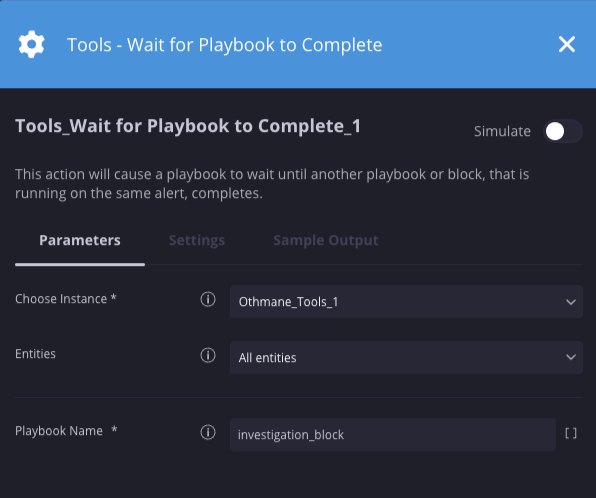This screenshot has height=498, width=596.
Task: Click the gear icon in the header
Action: pyautogui.click(x=32, y=44)
